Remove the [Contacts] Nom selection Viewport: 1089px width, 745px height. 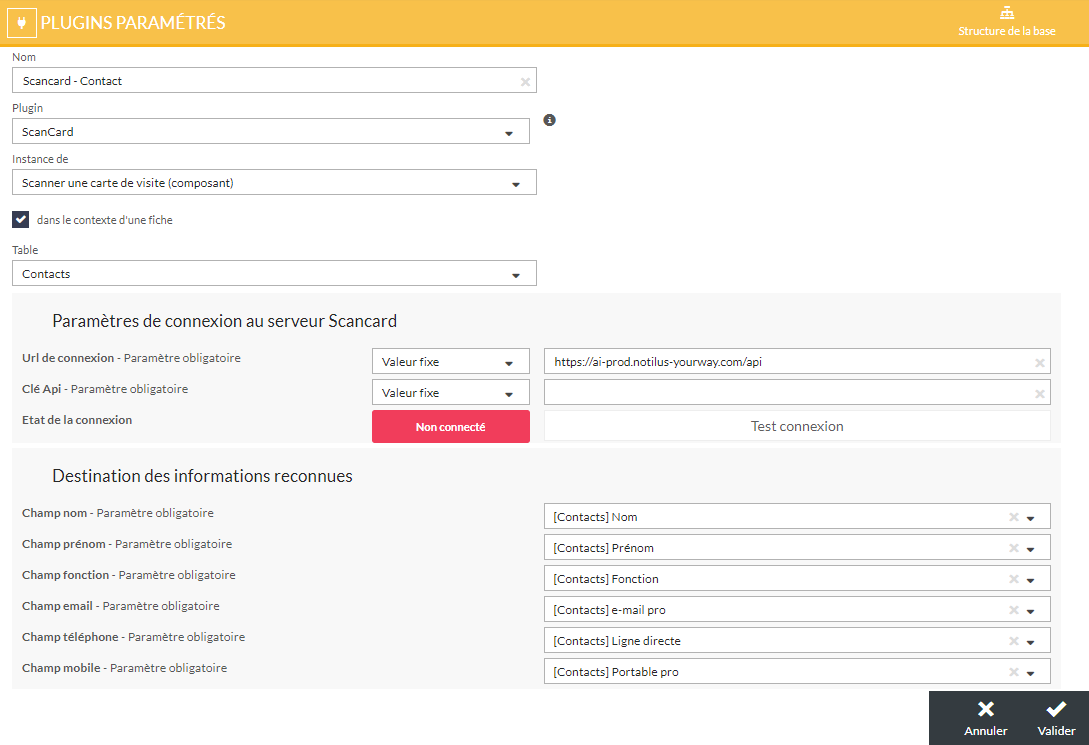pyautogui.click(x=1013, y=517)
